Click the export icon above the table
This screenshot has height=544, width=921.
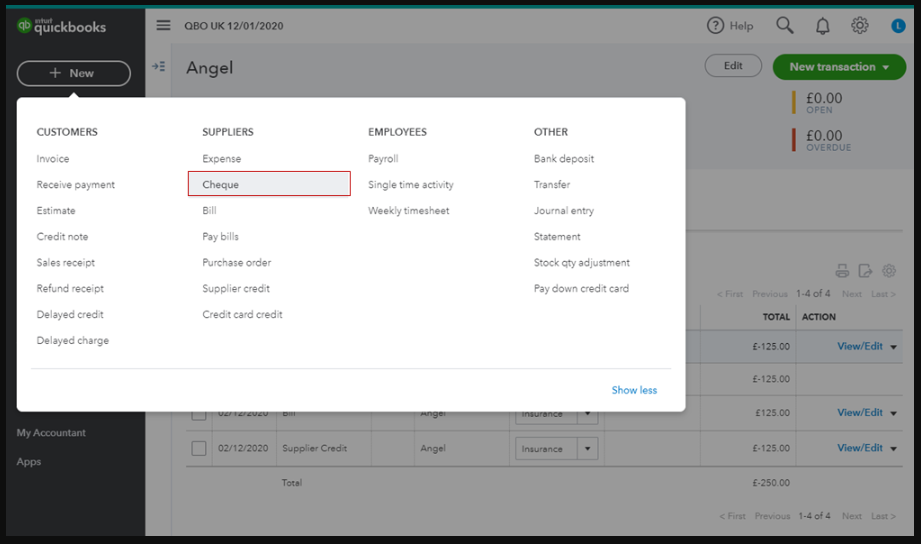point(865,271)
